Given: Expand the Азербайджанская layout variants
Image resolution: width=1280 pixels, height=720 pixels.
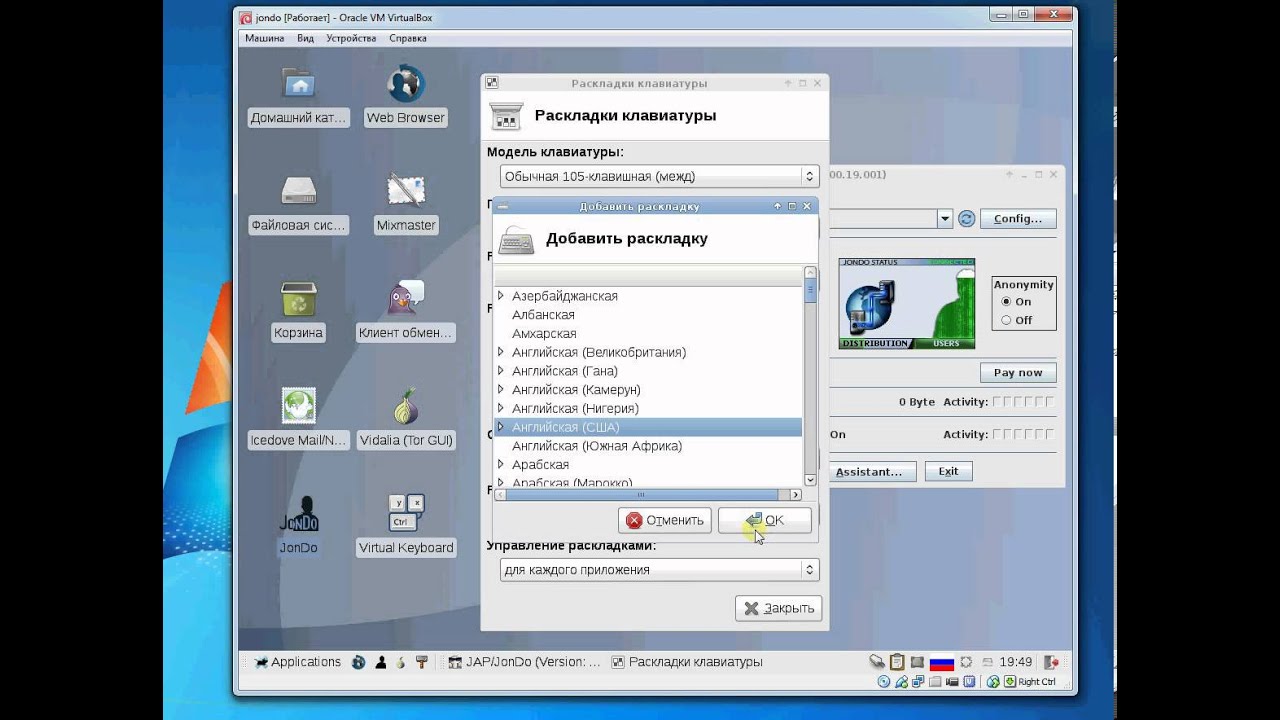Looking at the screenshot, I should click(501, 296).
